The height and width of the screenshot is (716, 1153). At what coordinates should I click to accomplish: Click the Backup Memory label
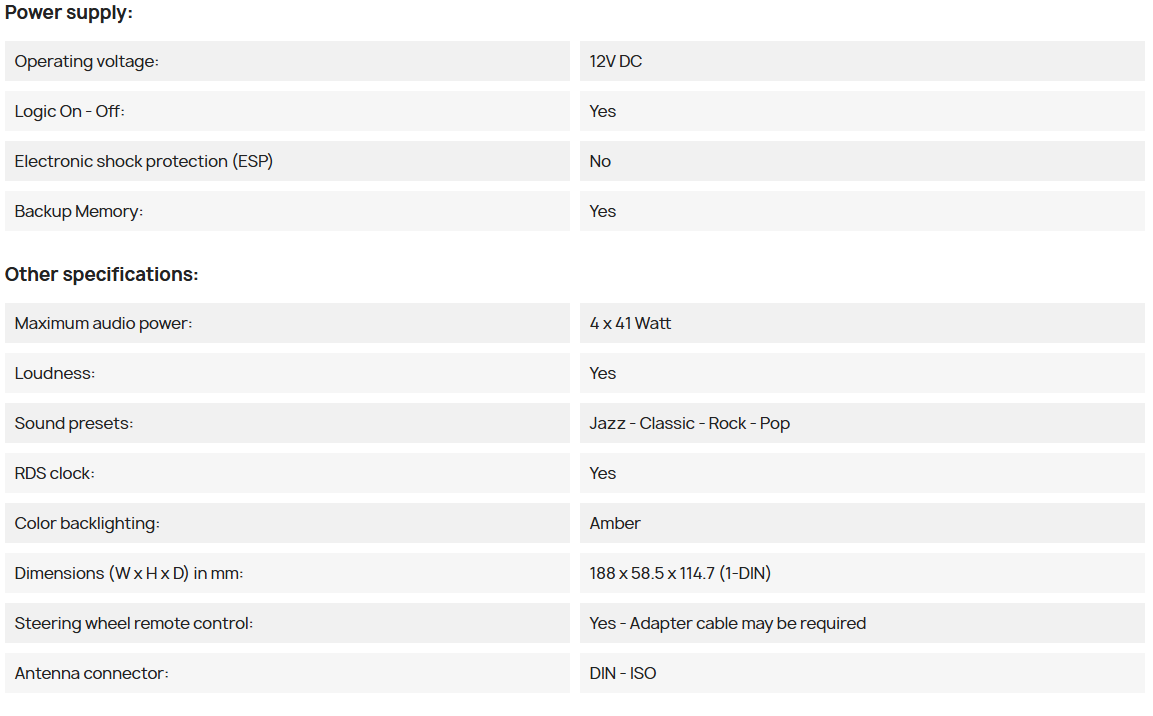coord(79,211)
